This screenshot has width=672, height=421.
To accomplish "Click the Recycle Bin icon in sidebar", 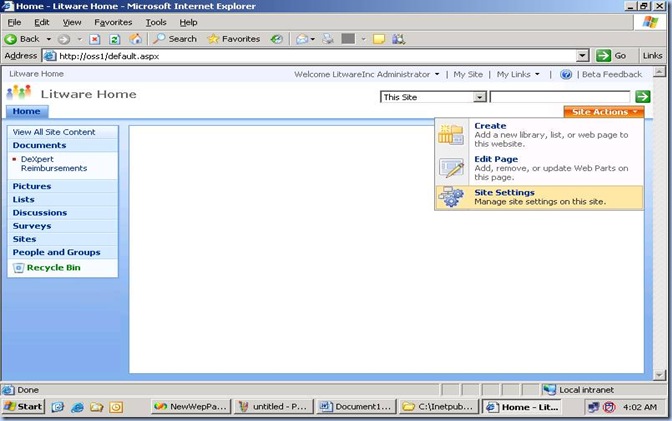I will tap(18, 268).
